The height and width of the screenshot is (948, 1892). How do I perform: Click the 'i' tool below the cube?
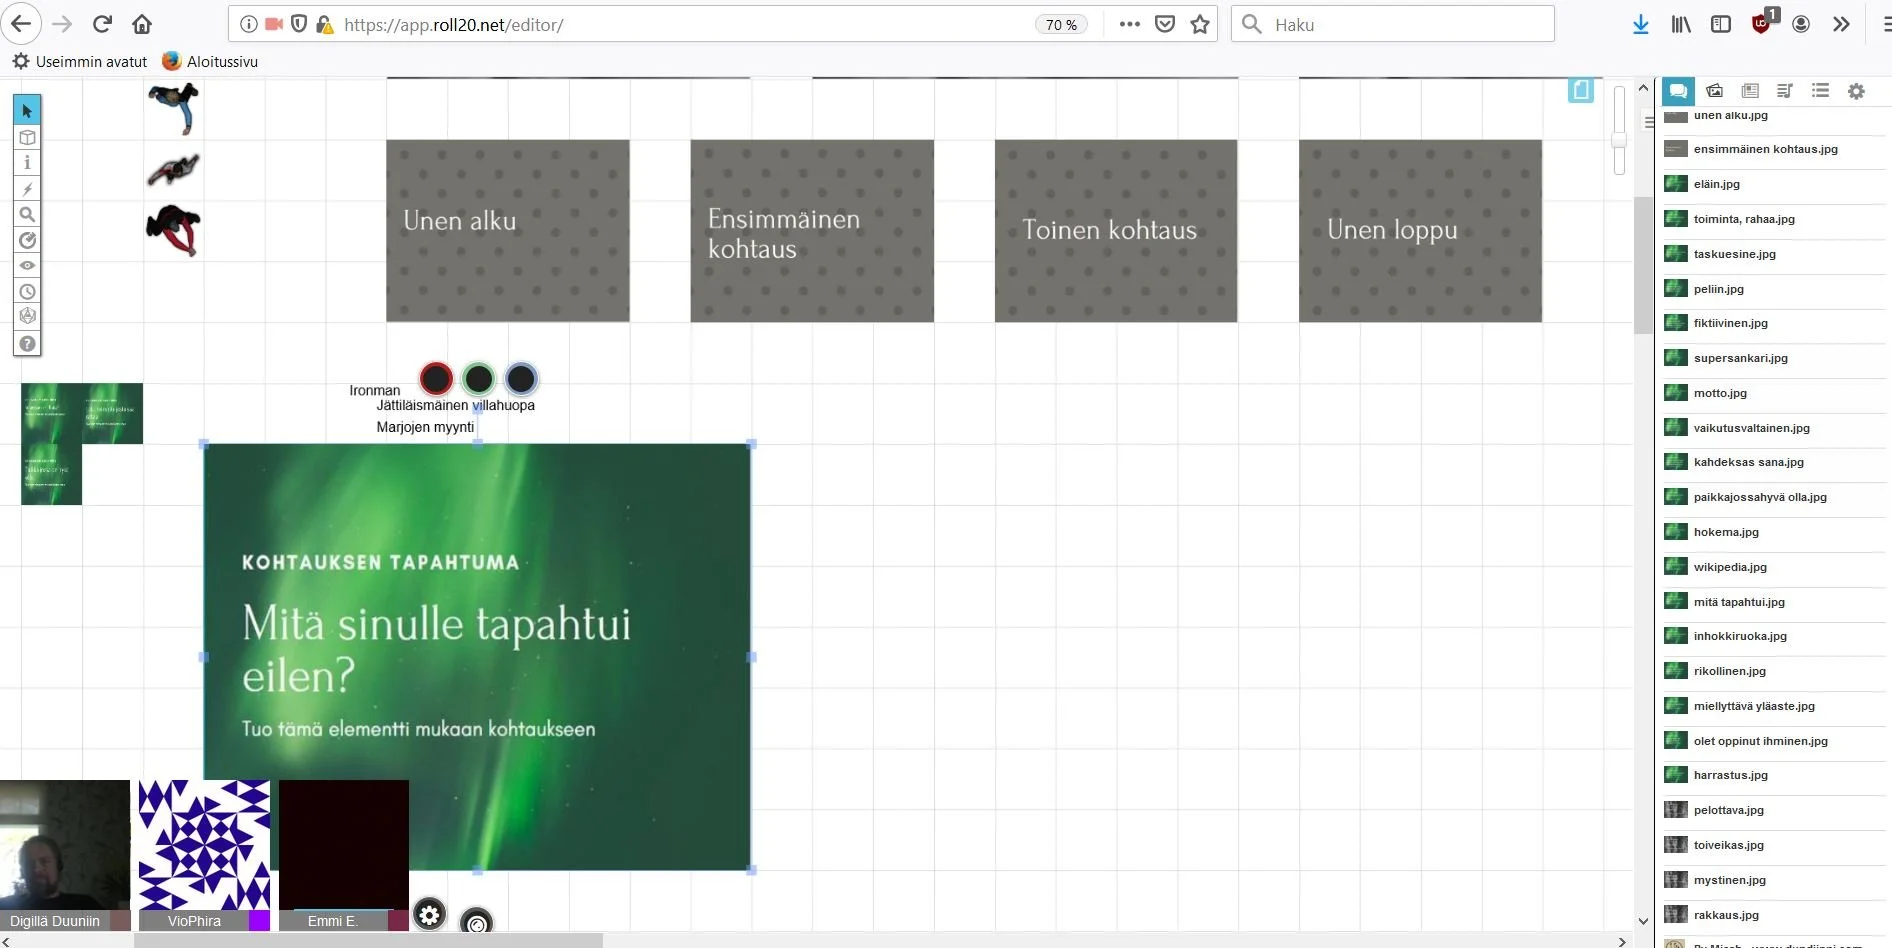27,162
